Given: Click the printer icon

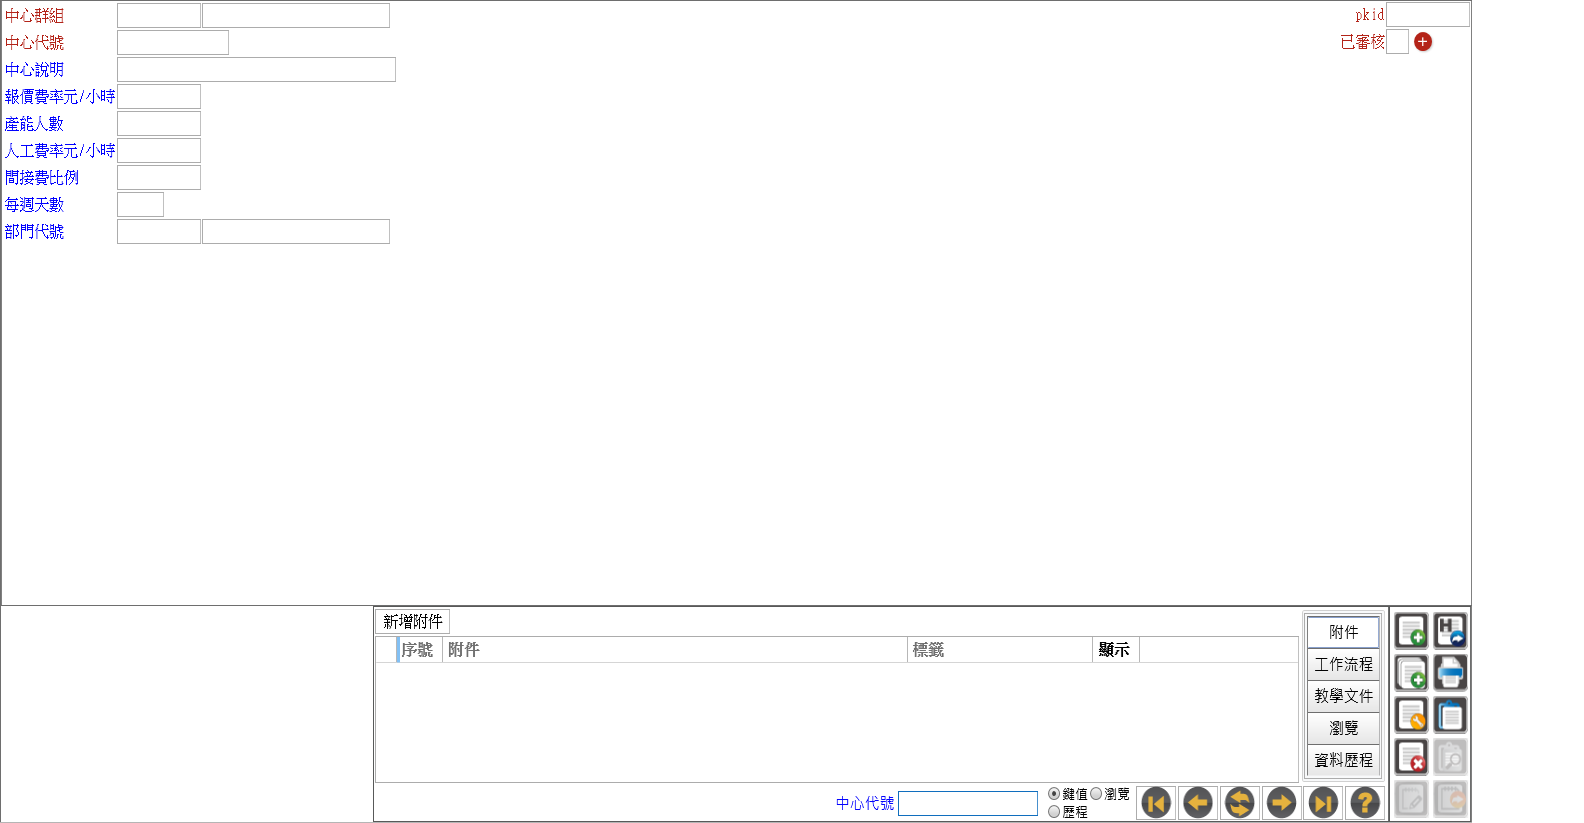Looking at the screenshot, I should point(1450,673).
